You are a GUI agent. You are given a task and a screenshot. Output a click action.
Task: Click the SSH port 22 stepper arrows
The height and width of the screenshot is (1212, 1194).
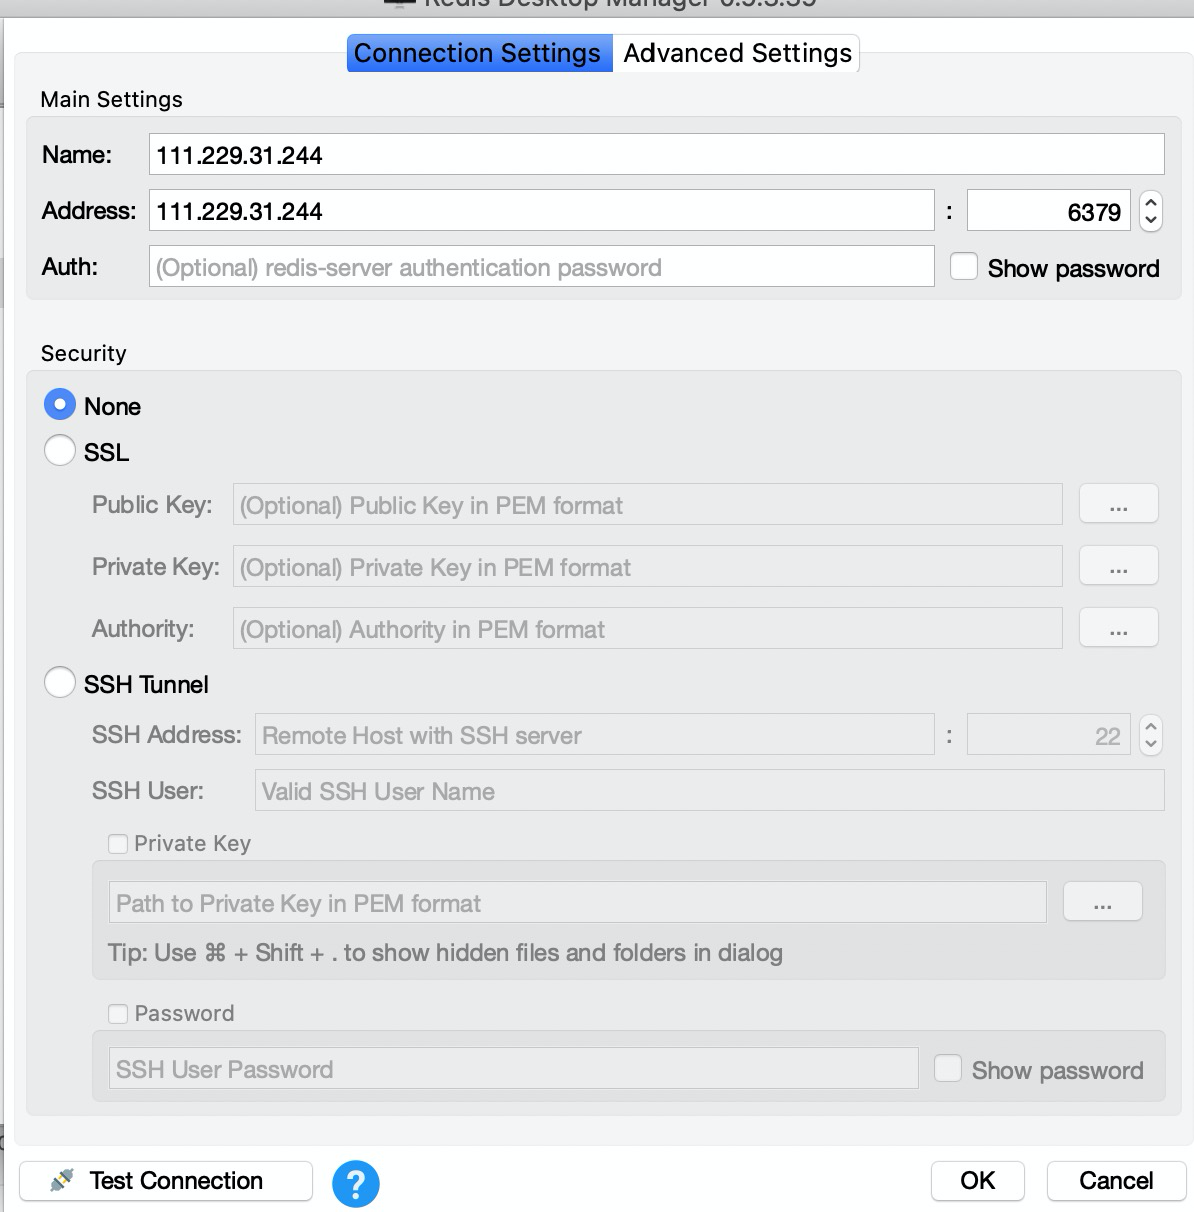coord(1151,735)
